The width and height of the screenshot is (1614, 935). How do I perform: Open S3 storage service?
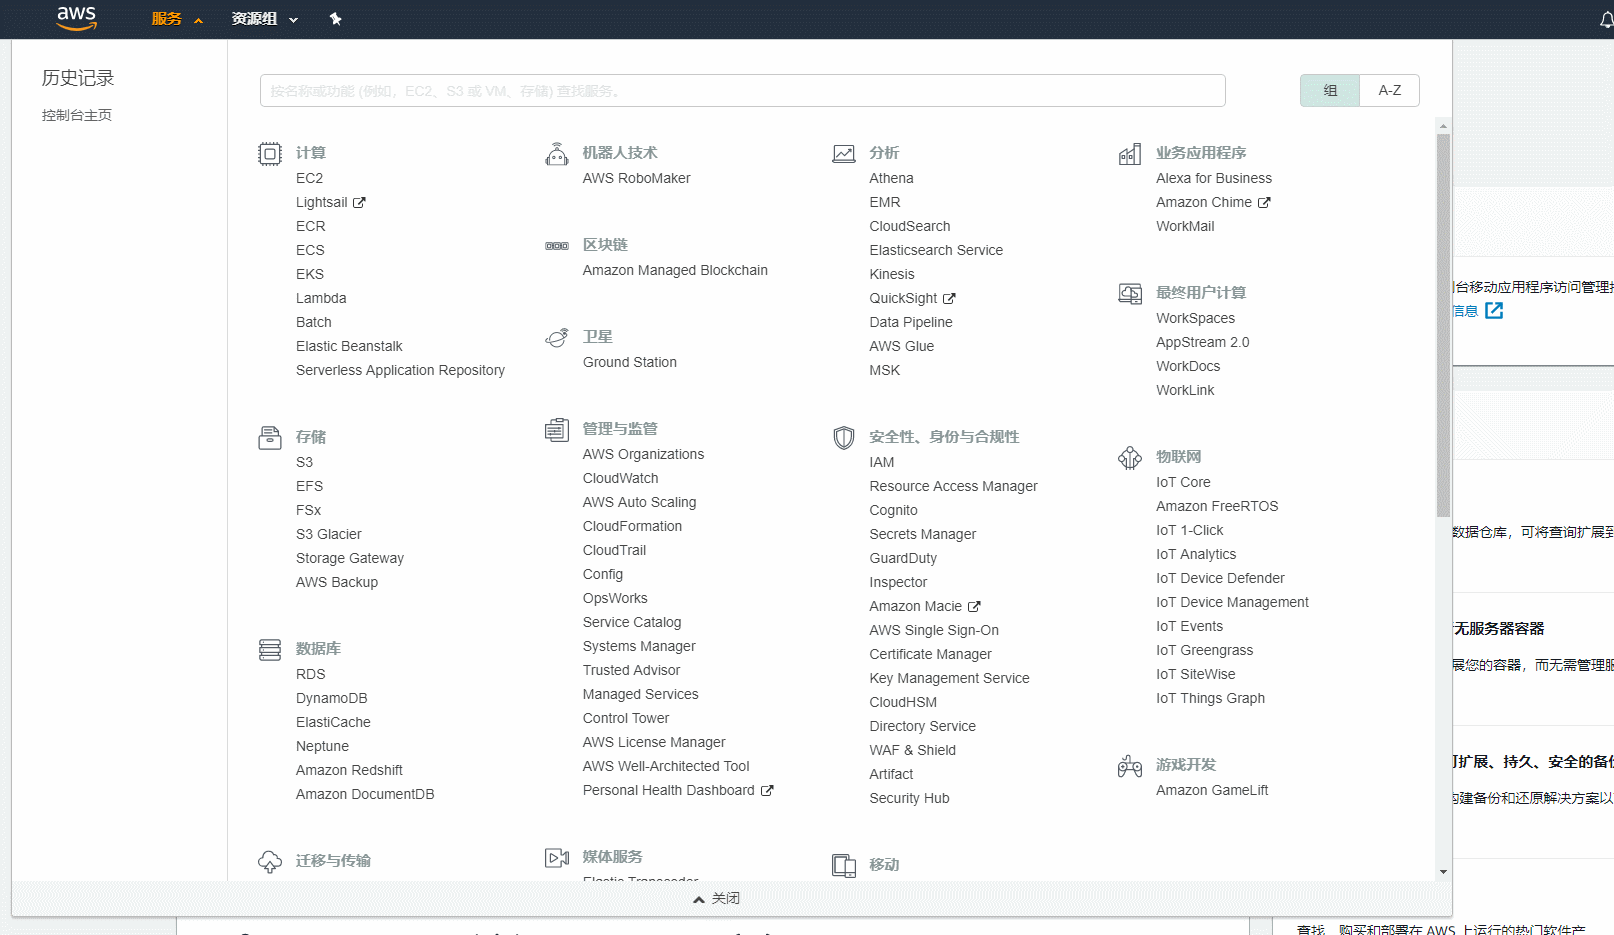tap(304, 462)
